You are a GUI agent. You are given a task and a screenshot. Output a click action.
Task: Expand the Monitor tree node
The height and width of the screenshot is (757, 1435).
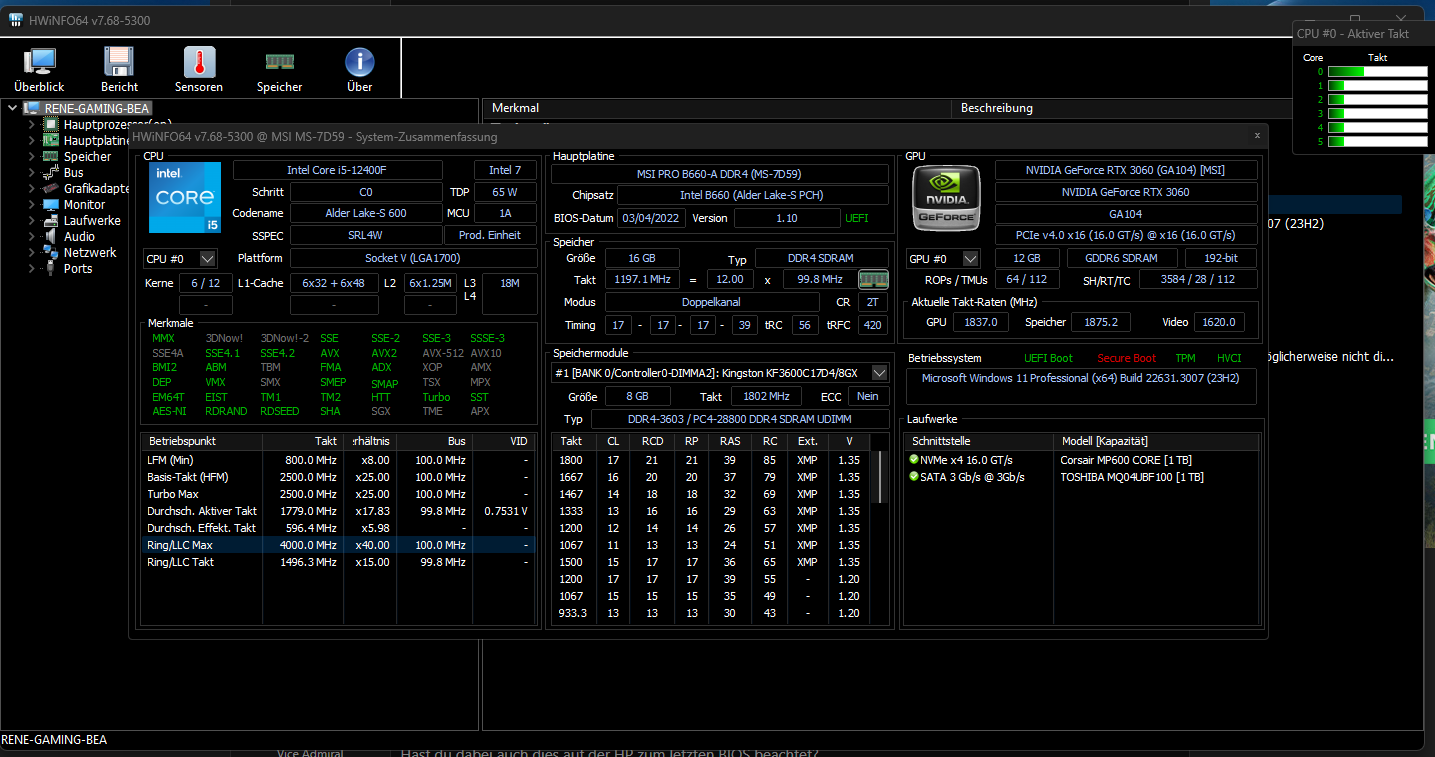coord(30,204)
